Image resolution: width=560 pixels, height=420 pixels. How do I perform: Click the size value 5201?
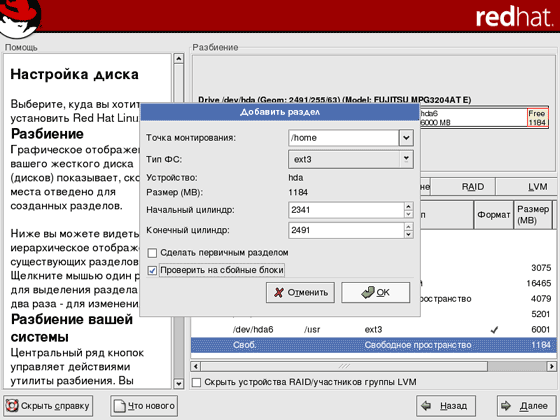click(x=541, y=314)
